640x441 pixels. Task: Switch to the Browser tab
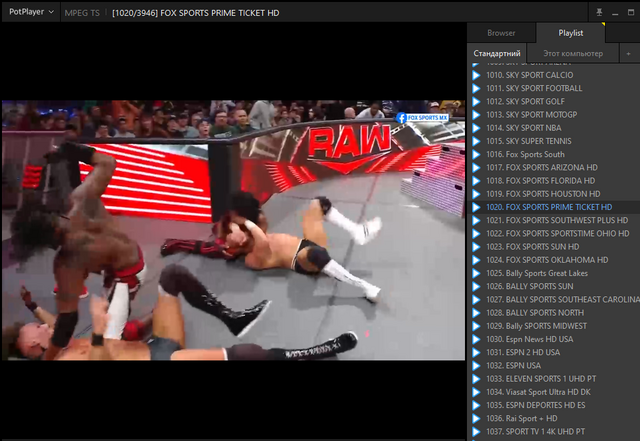pyautogui.click(x=501, y=33)
